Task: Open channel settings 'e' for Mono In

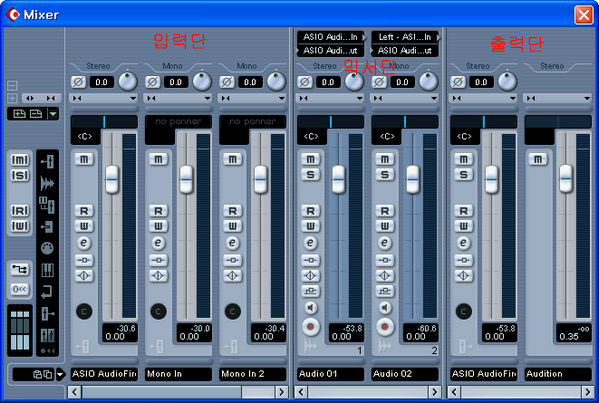Action: [x=158, y=243]
